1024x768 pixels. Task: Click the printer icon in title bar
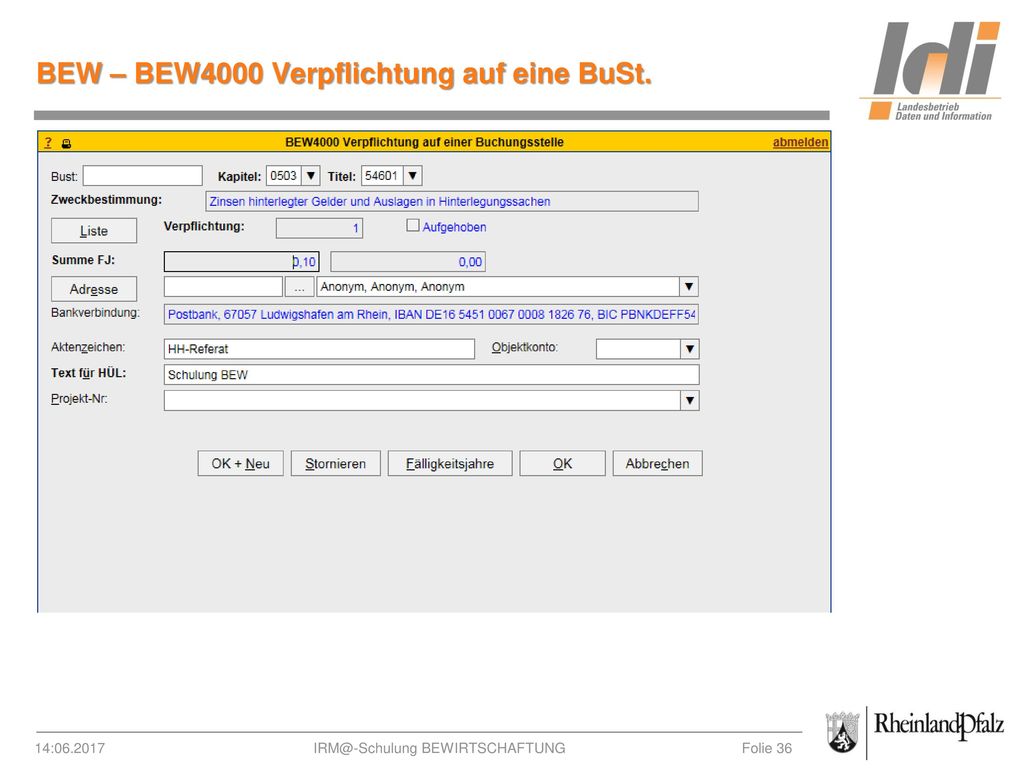click(67, 143)
